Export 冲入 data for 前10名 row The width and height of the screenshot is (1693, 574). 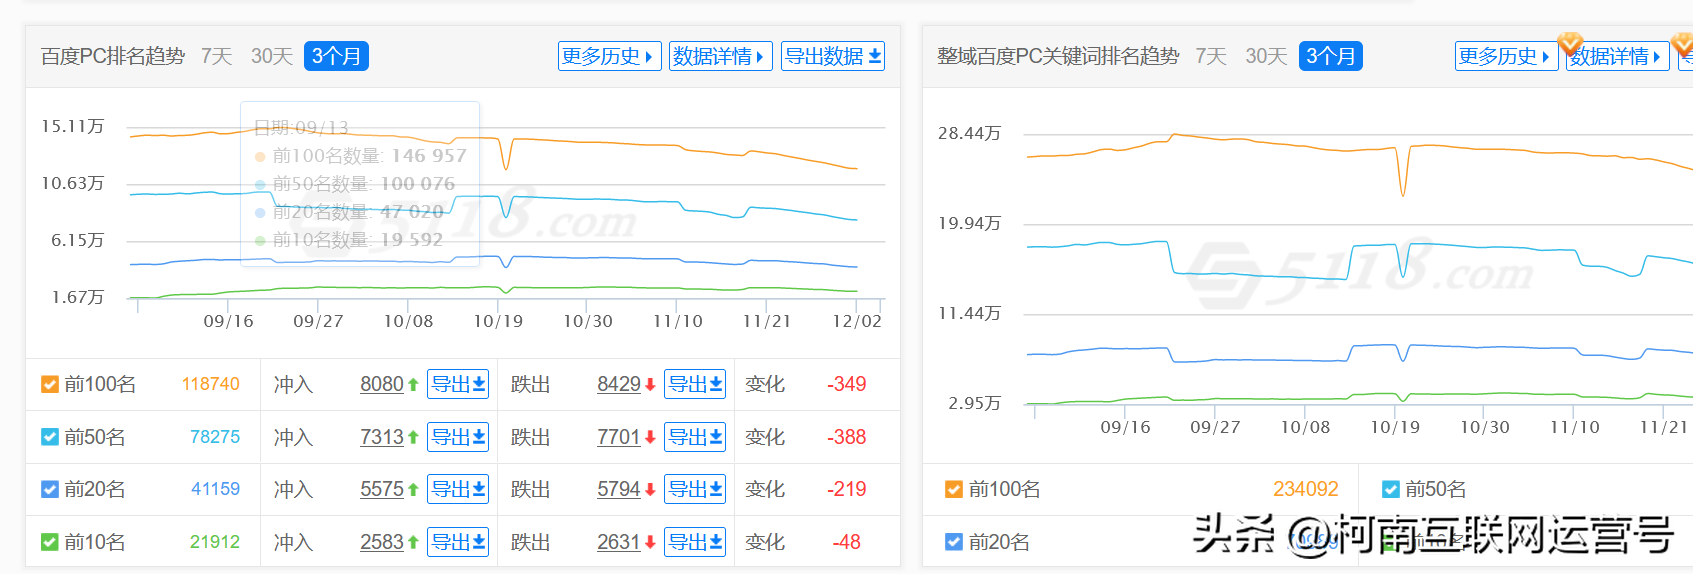coord(458,542)
